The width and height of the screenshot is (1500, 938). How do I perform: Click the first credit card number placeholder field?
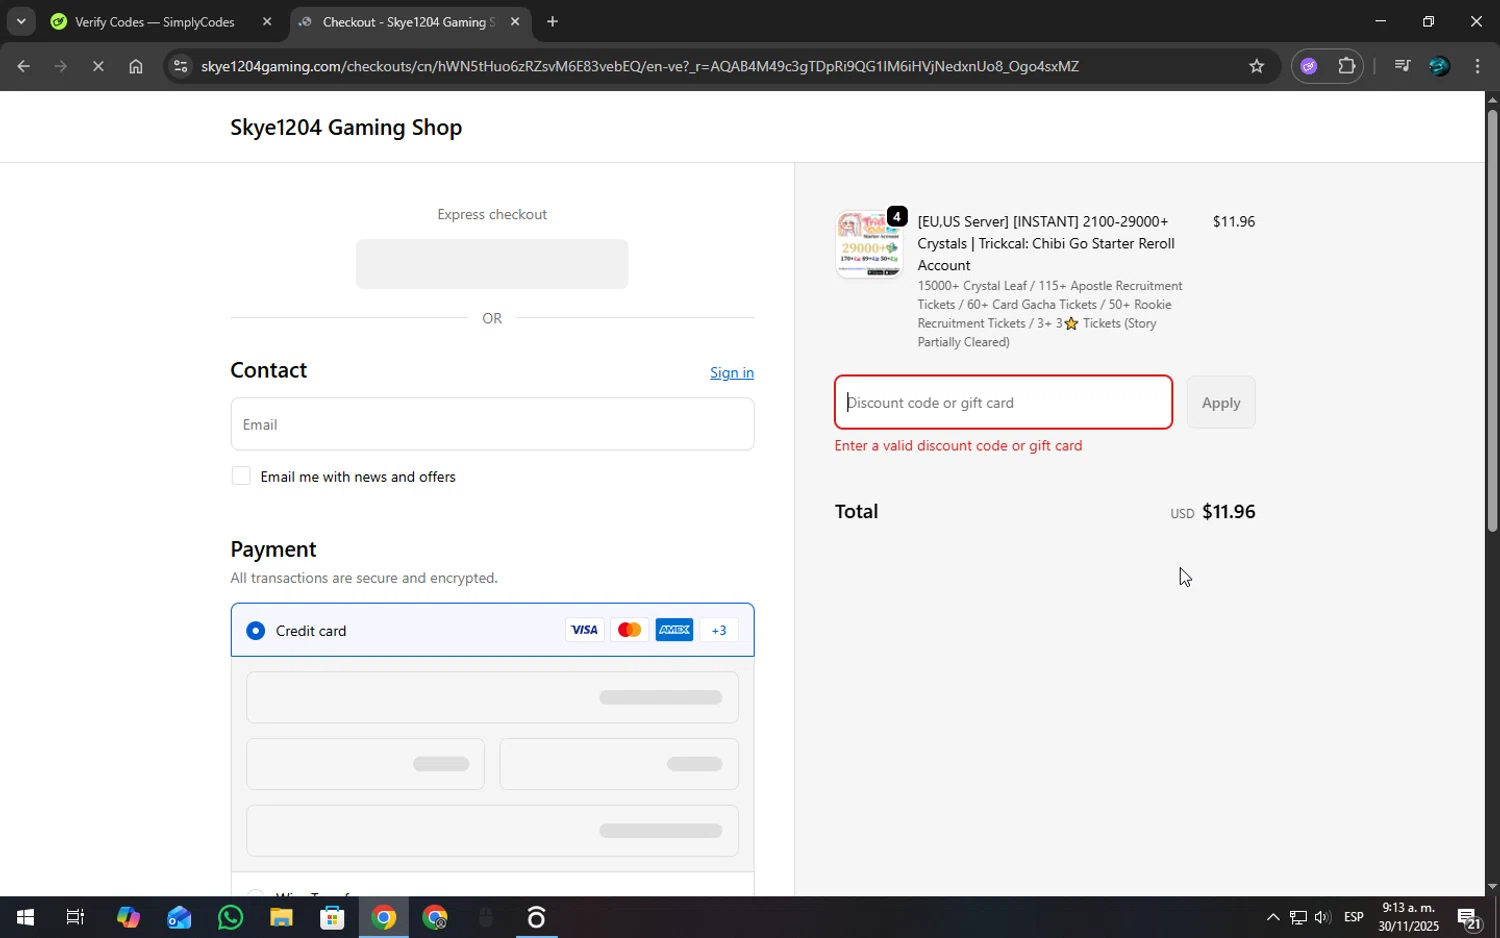(x=492, y=697)
